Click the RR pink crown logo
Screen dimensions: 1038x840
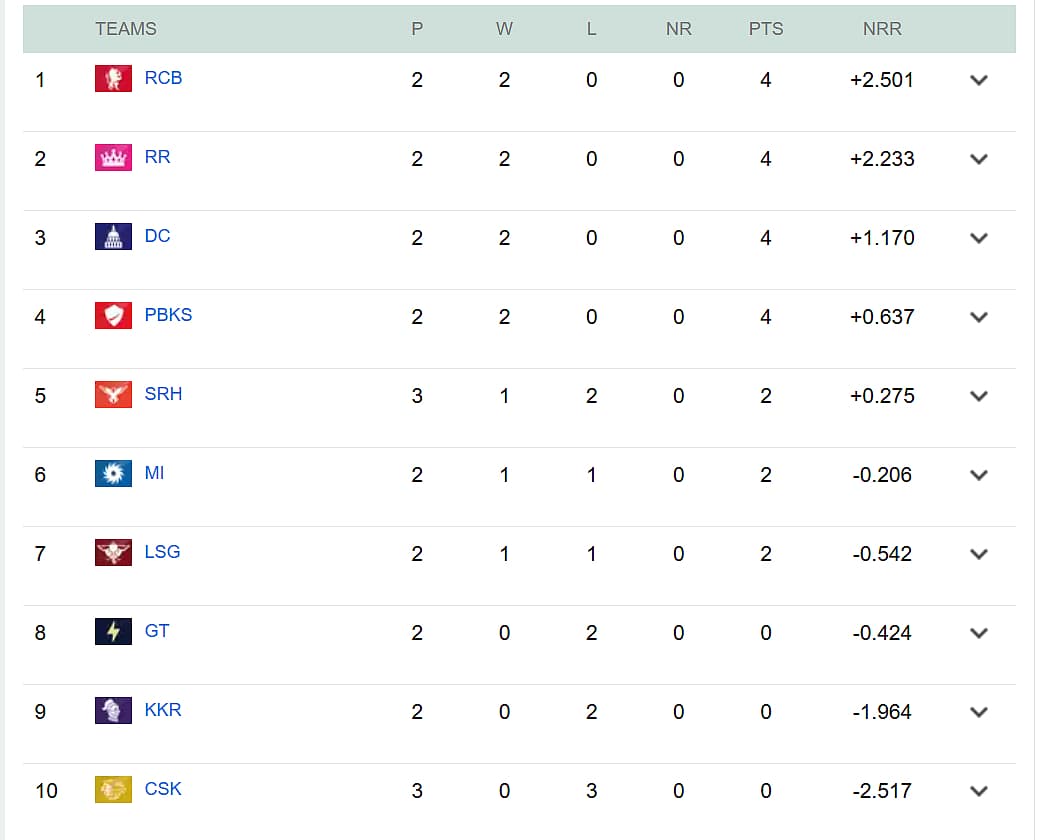(113, 158)
